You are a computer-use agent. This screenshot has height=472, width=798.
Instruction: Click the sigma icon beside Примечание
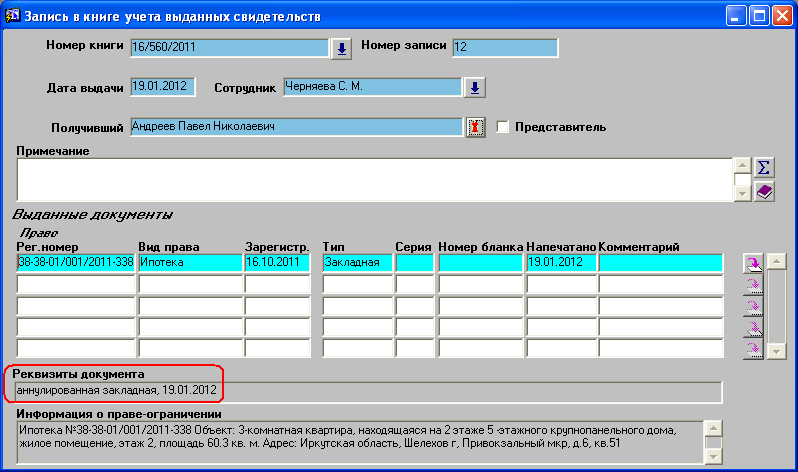tap(763, 168)
